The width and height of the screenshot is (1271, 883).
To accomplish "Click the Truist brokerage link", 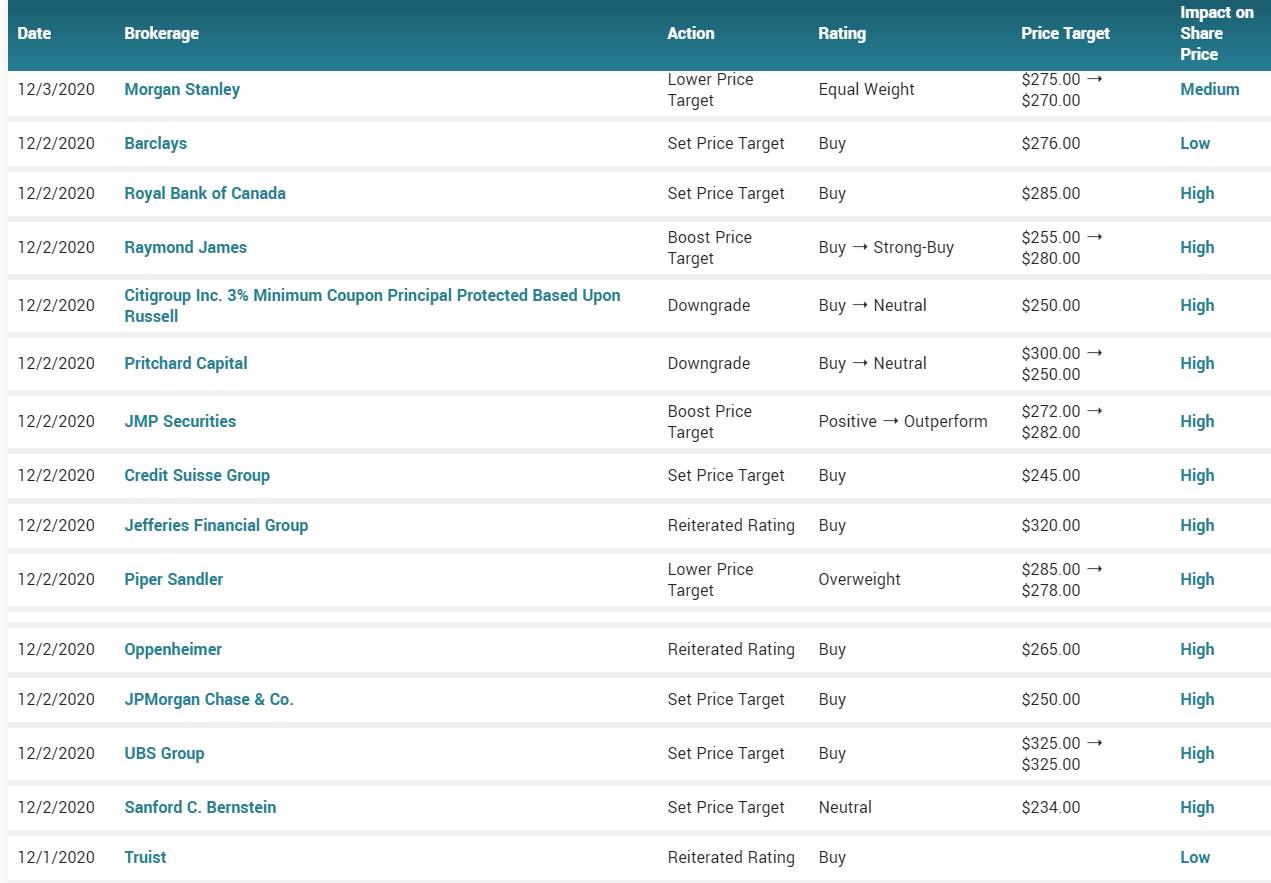I will [x=145, y=857].
